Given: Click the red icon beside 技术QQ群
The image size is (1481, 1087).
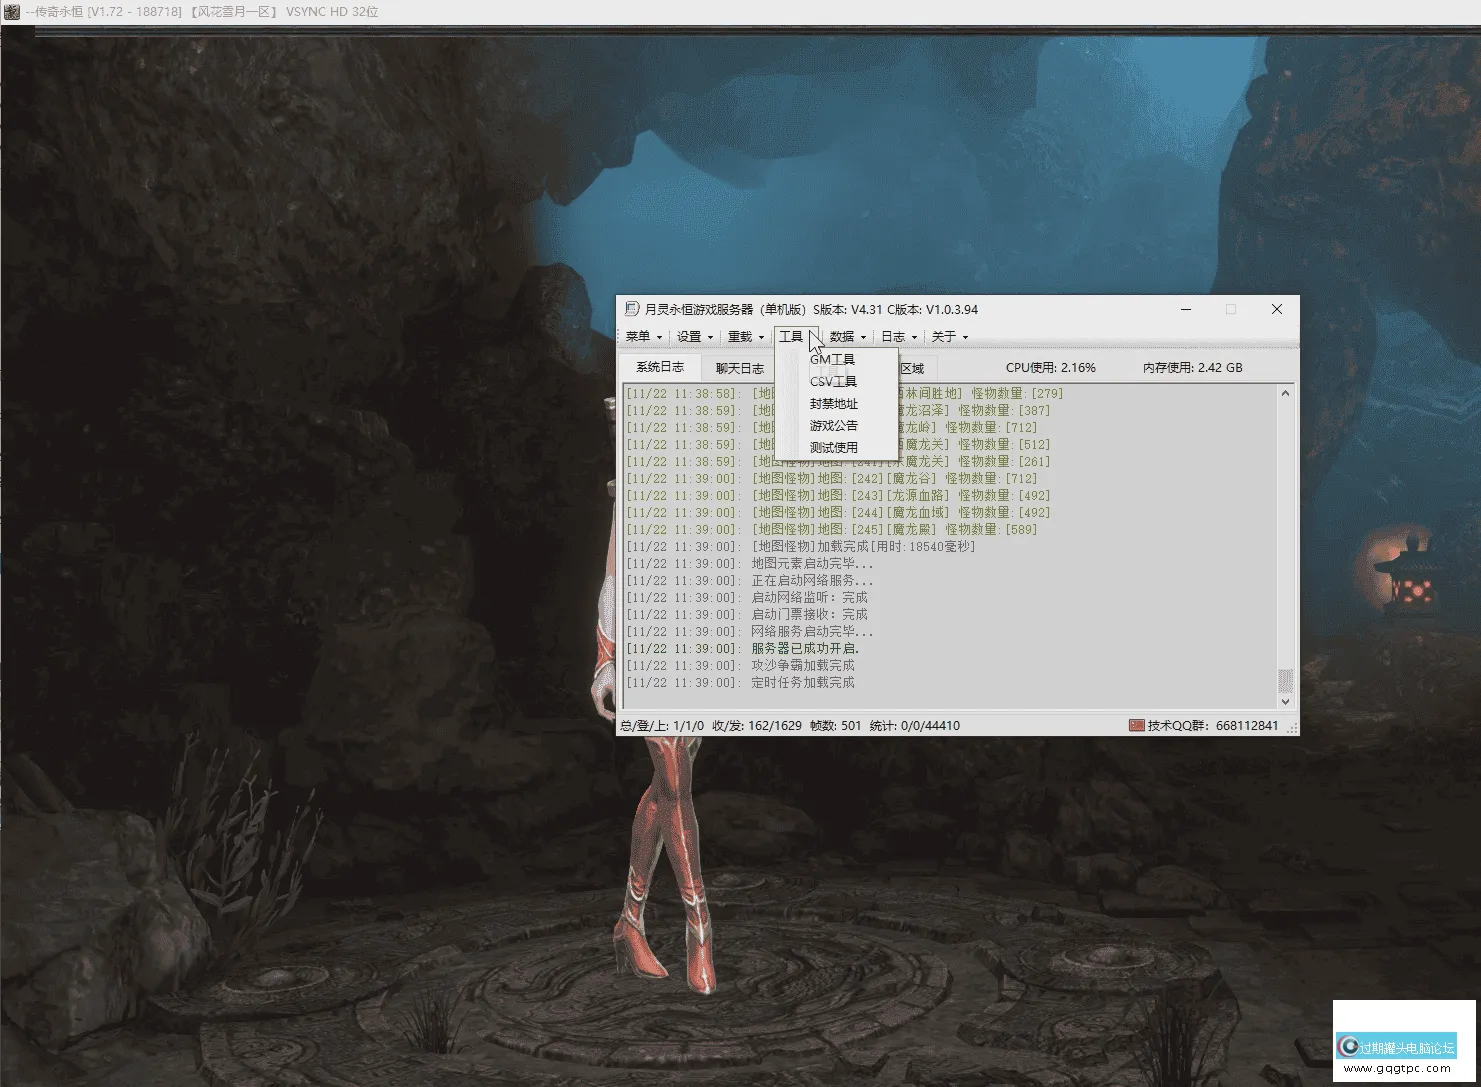Looking at the screenshot, I should coord(1136,725).
